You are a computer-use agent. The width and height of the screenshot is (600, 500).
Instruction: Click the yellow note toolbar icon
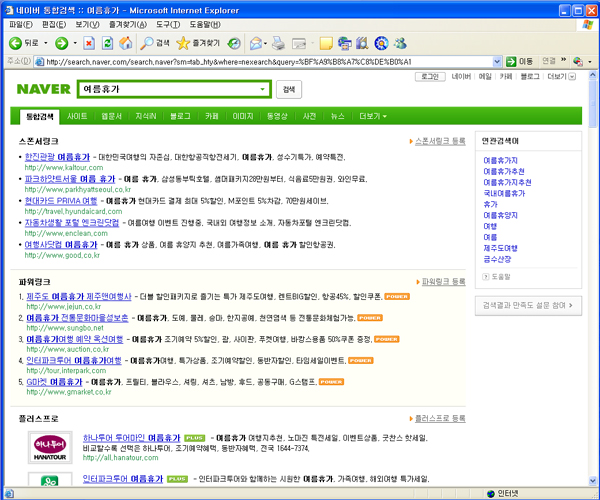pyautogui.click(x=326, y=43)
